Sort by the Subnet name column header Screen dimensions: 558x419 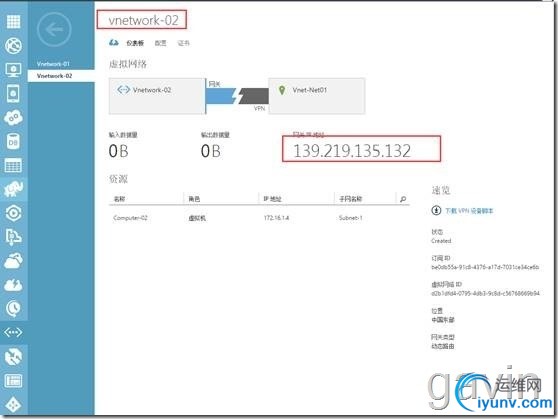tap(351, 199)
